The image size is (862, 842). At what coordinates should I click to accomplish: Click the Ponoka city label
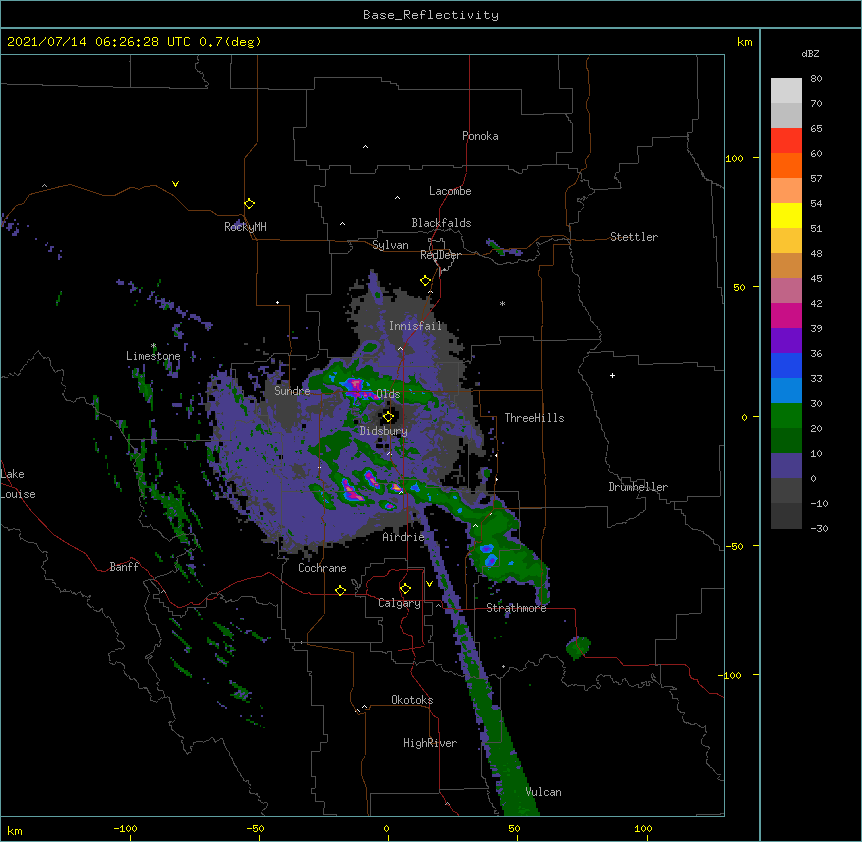coord(480,136)
